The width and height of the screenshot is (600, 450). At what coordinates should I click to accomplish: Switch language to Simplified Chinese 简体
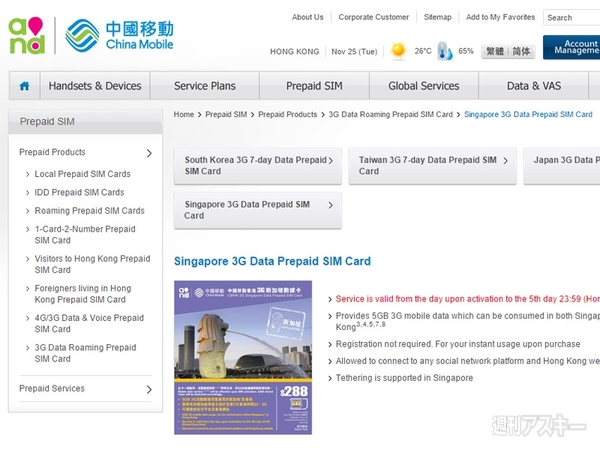(x=521, y=51)
